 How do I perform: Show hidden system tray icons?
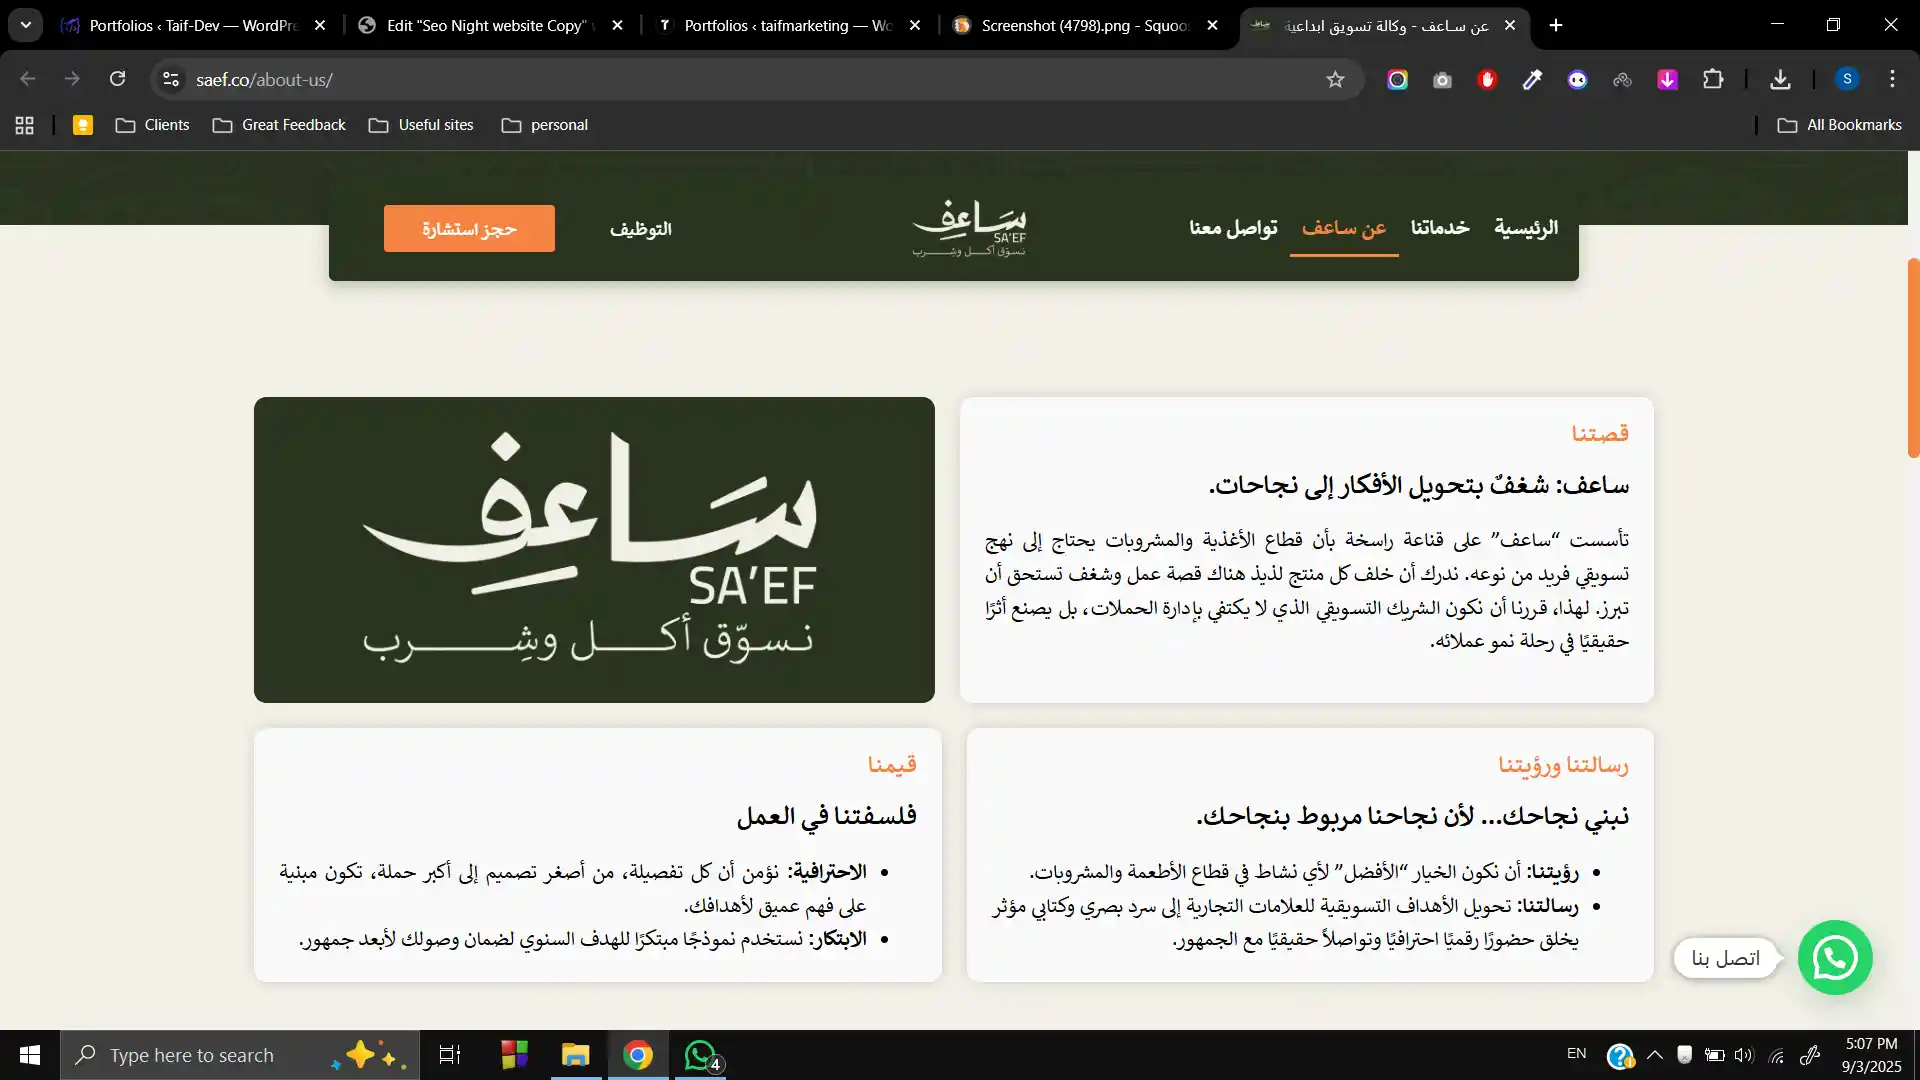[x=1655, y=1055]
